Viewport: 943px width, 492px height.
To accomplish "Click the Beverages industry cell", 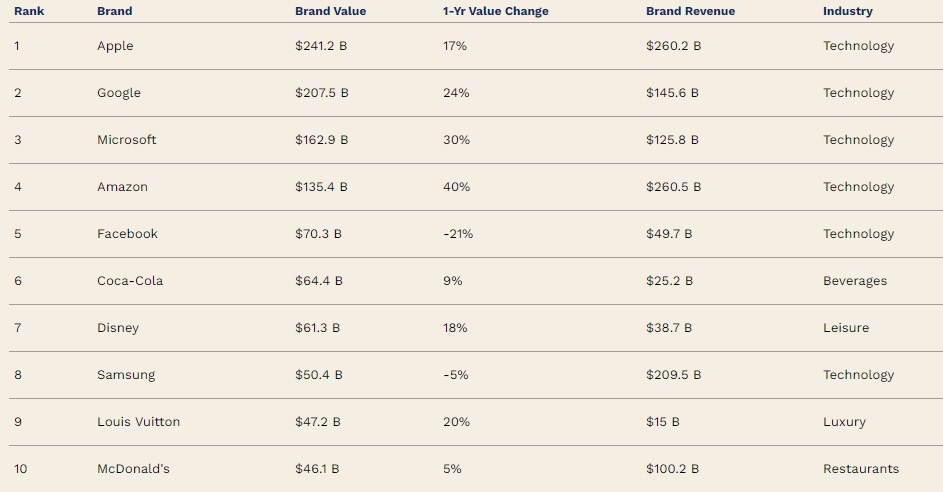I will click(855, 281).
